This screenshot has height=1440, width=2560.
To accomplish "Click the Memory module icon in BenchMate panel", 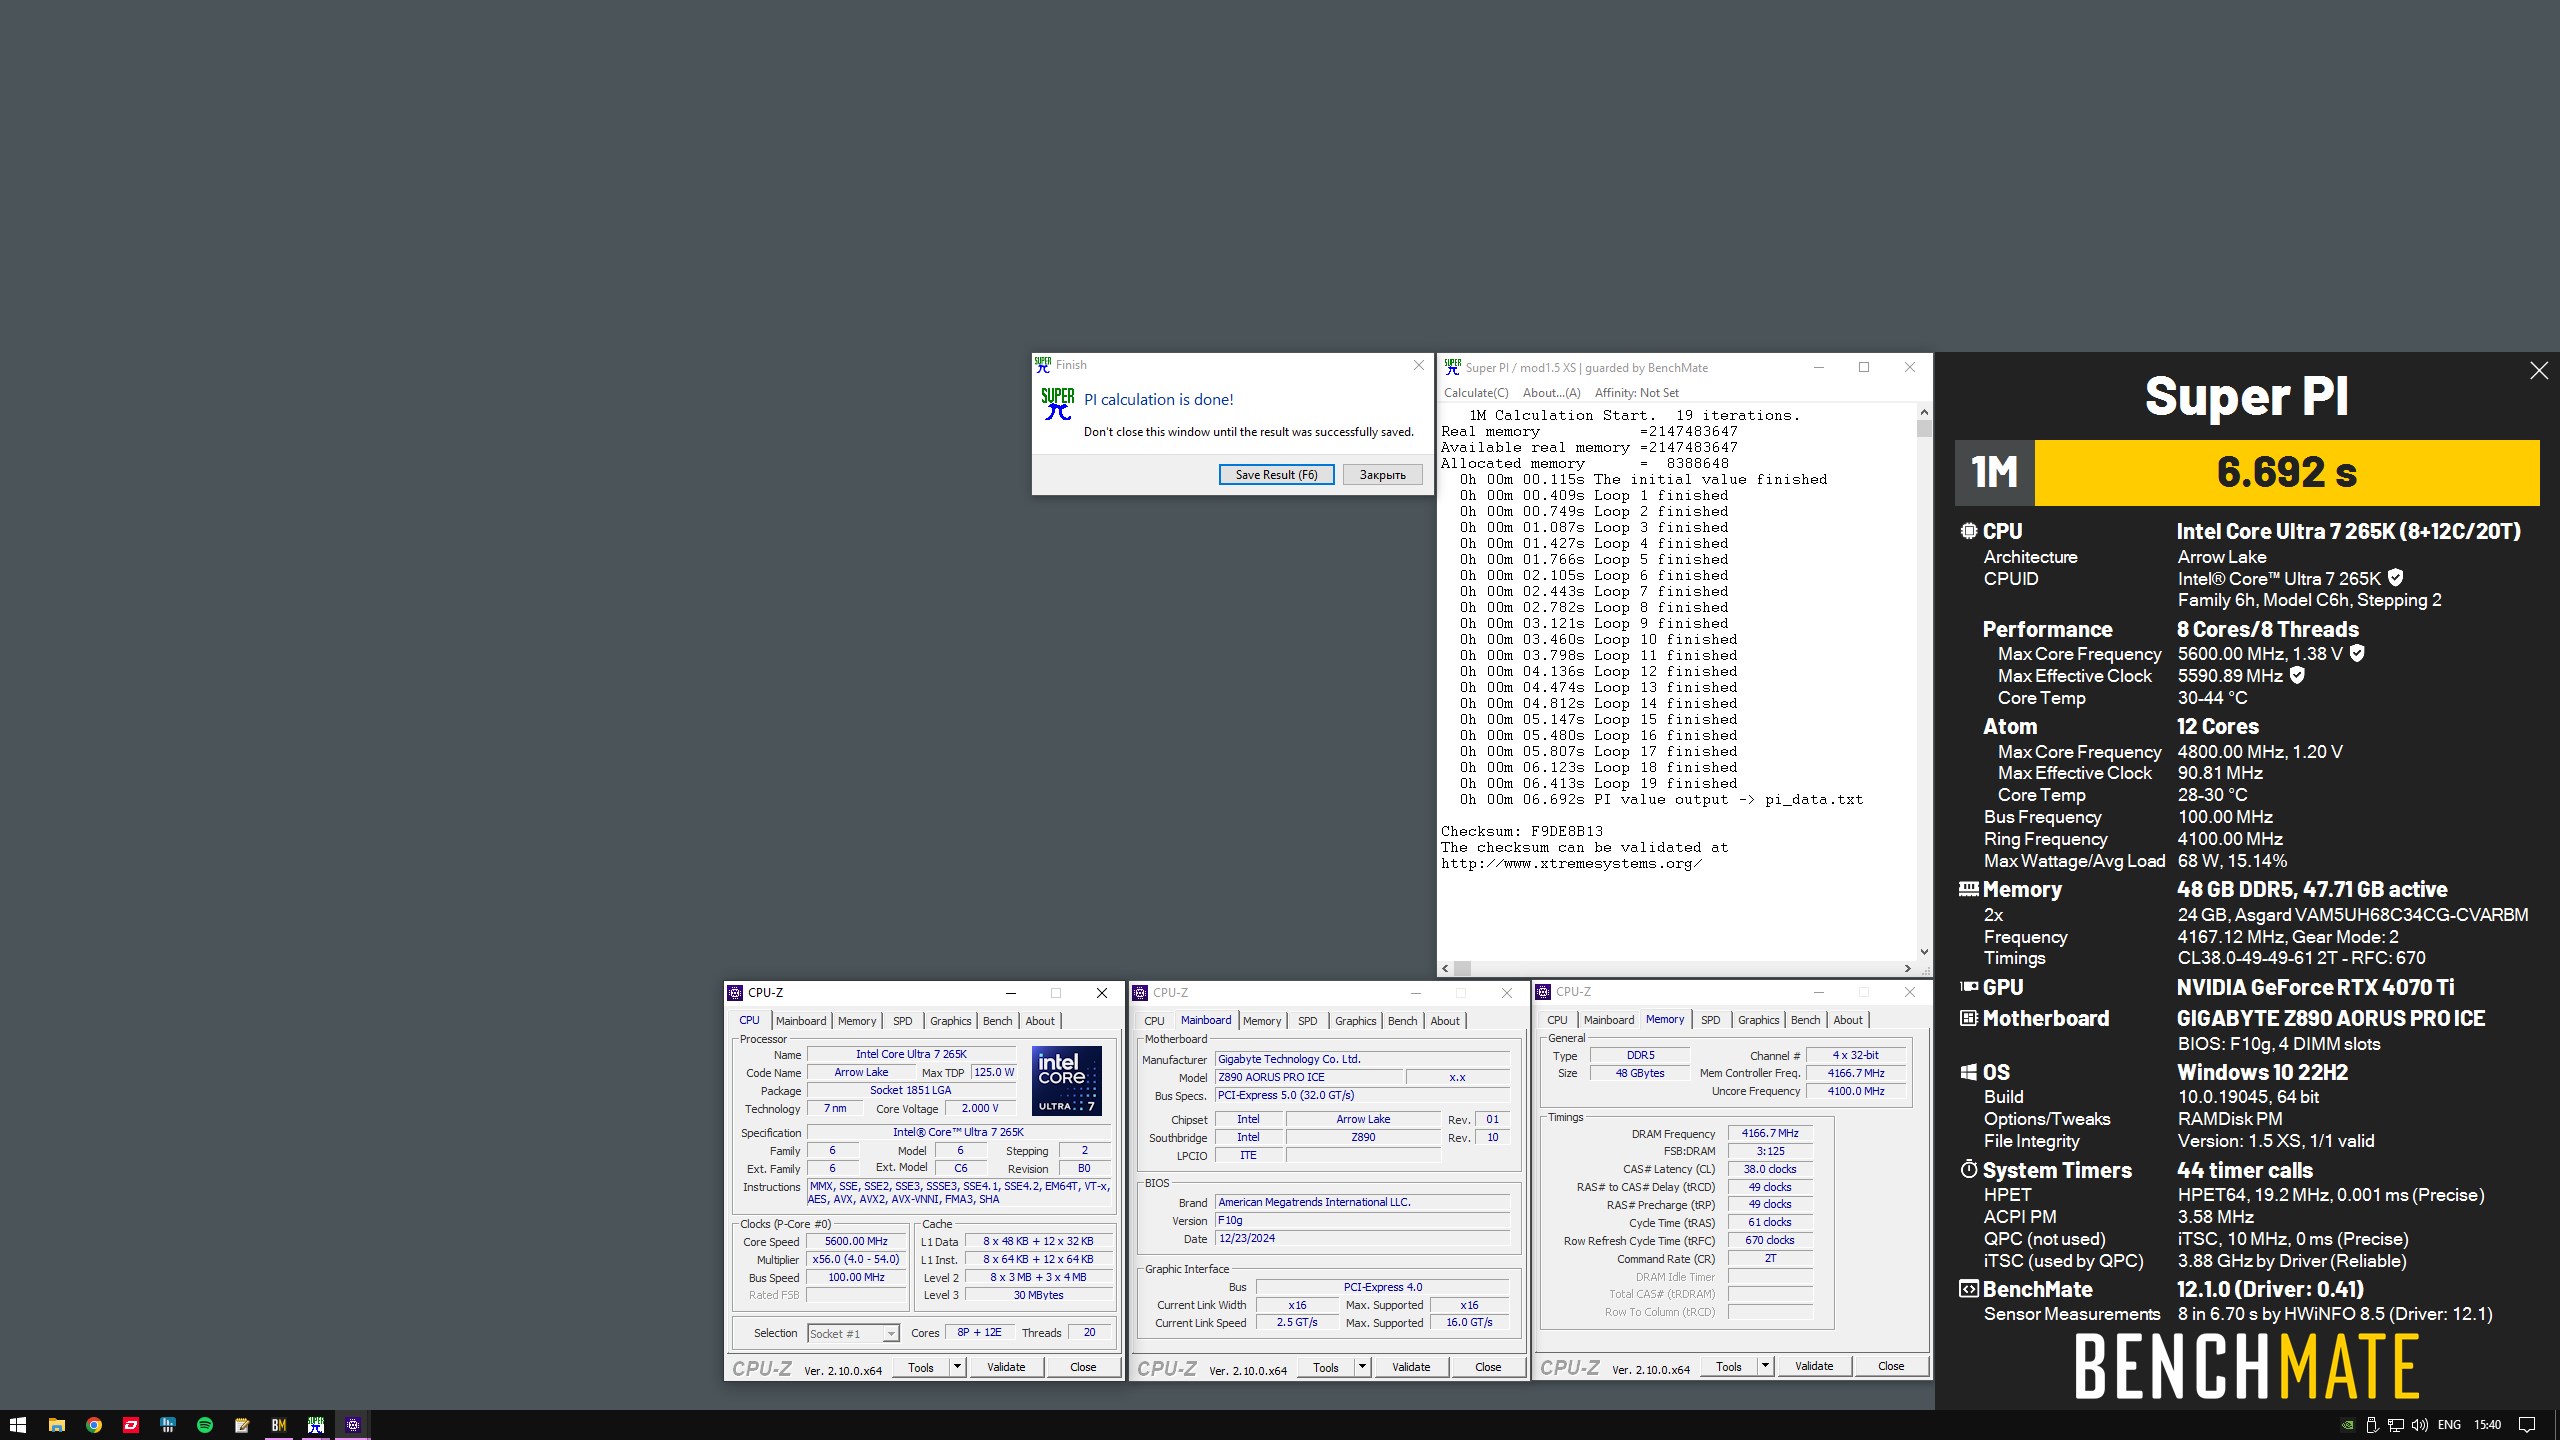I will tap(1968, 888).
